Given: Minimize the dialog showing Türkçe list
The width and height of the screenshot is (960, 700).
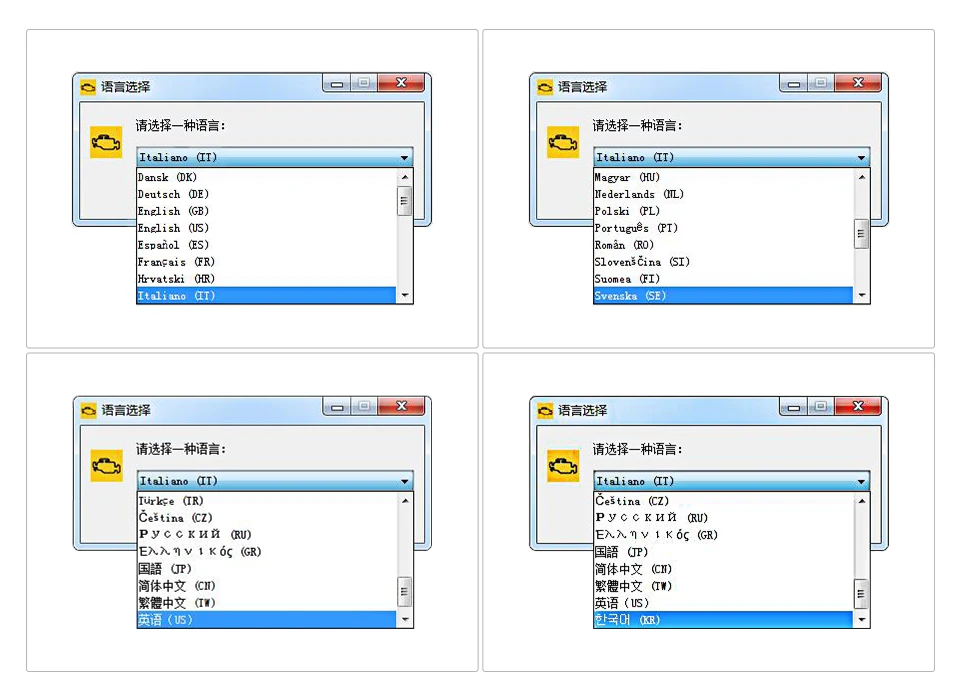Looking at the screenshot, I should pos(337,407).
